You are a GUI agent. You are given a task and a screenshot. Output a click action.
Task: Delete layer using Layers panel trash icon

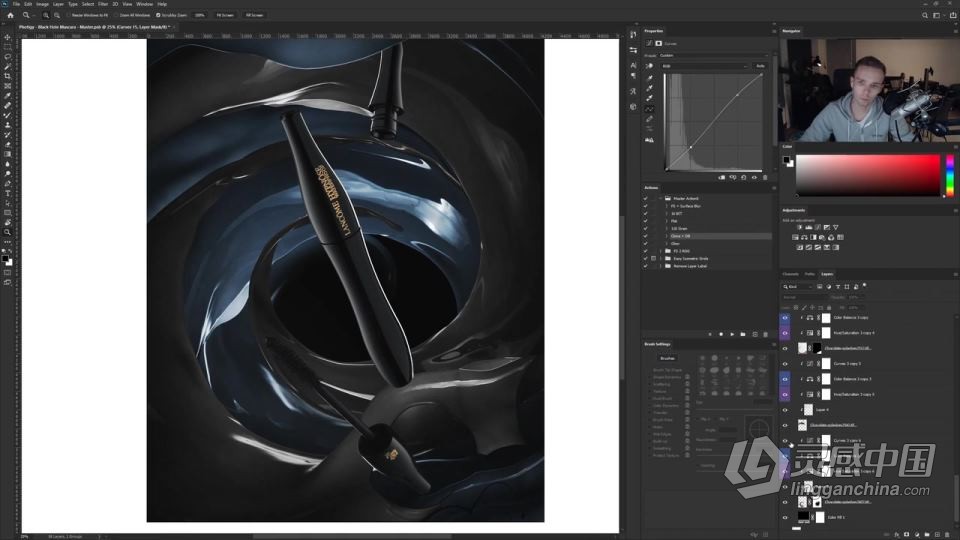[x=947, y=534]
